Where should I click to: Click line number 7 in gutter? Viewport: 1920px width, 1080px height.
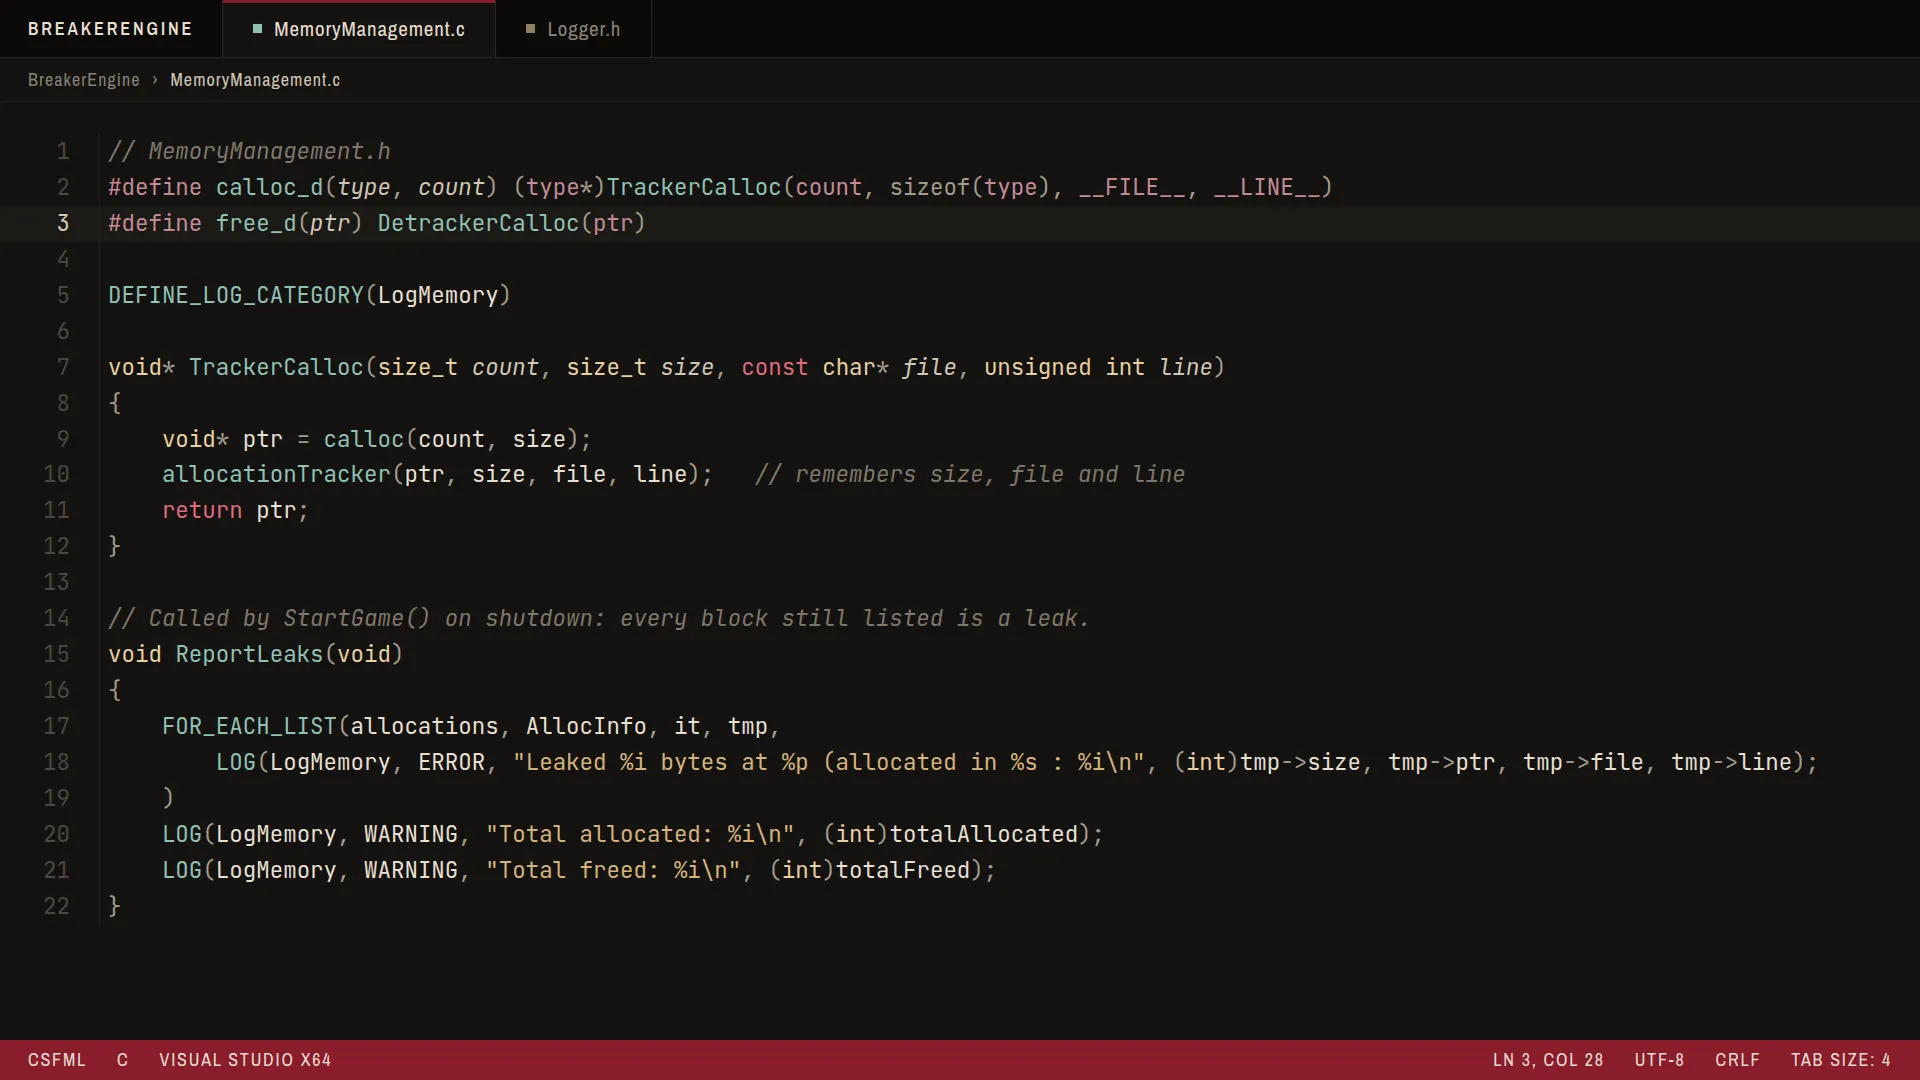coord(63,367)
